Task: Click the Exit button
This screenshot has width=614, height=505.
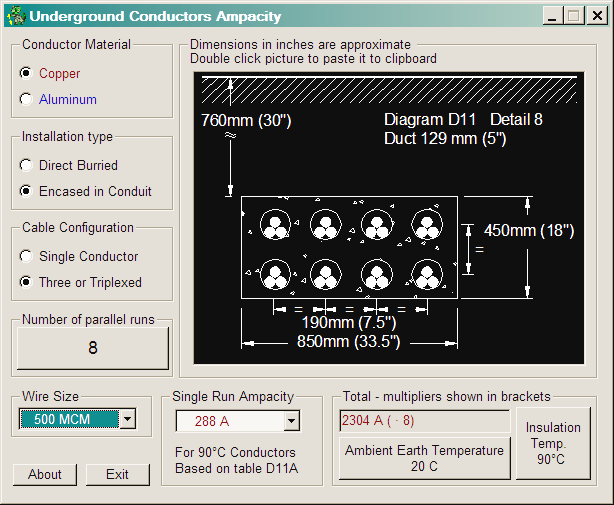Action: [118, 474]
